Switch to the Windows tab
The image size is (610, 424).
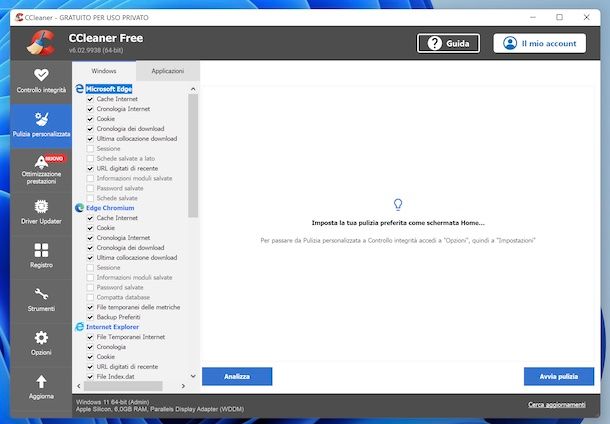pyautogui.click(x=104, y=71)
